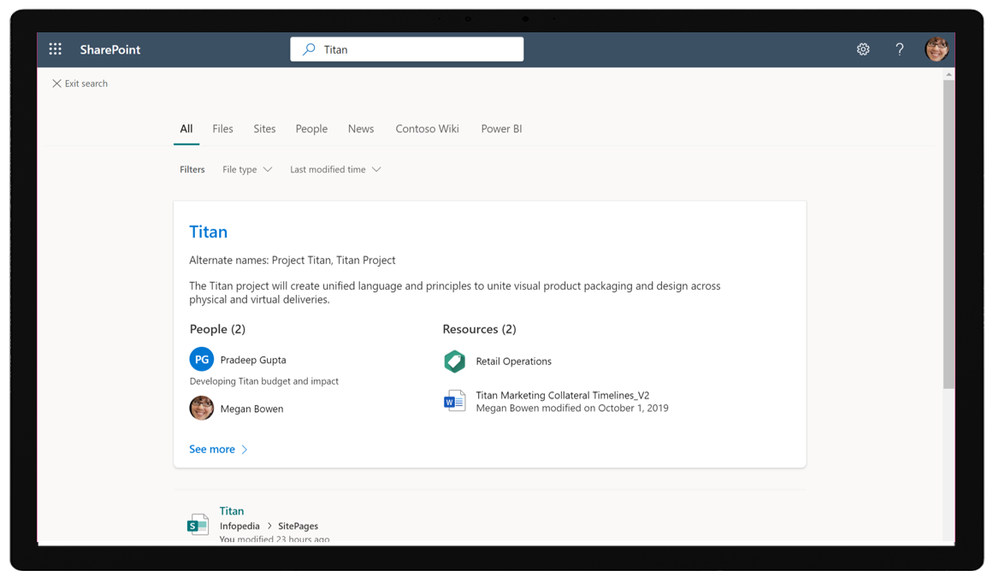Click the X icon beside Exit search
999x571 pixels.
[x=57, y=83]
